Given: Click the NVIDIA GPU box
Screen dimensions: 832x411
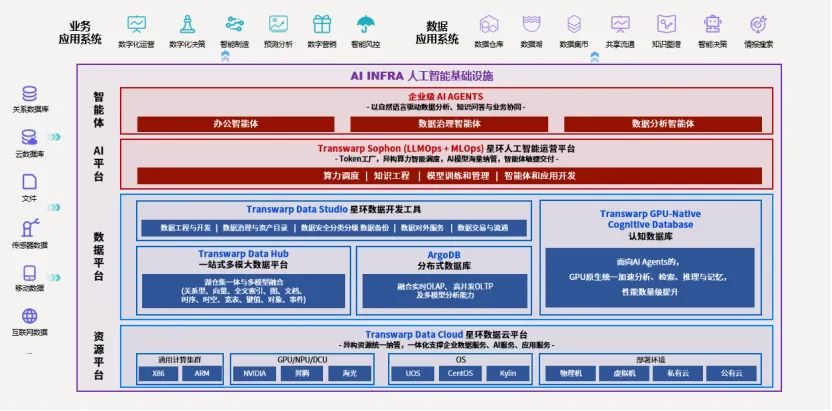Looking at the screenshot, I should click(254, 373).
